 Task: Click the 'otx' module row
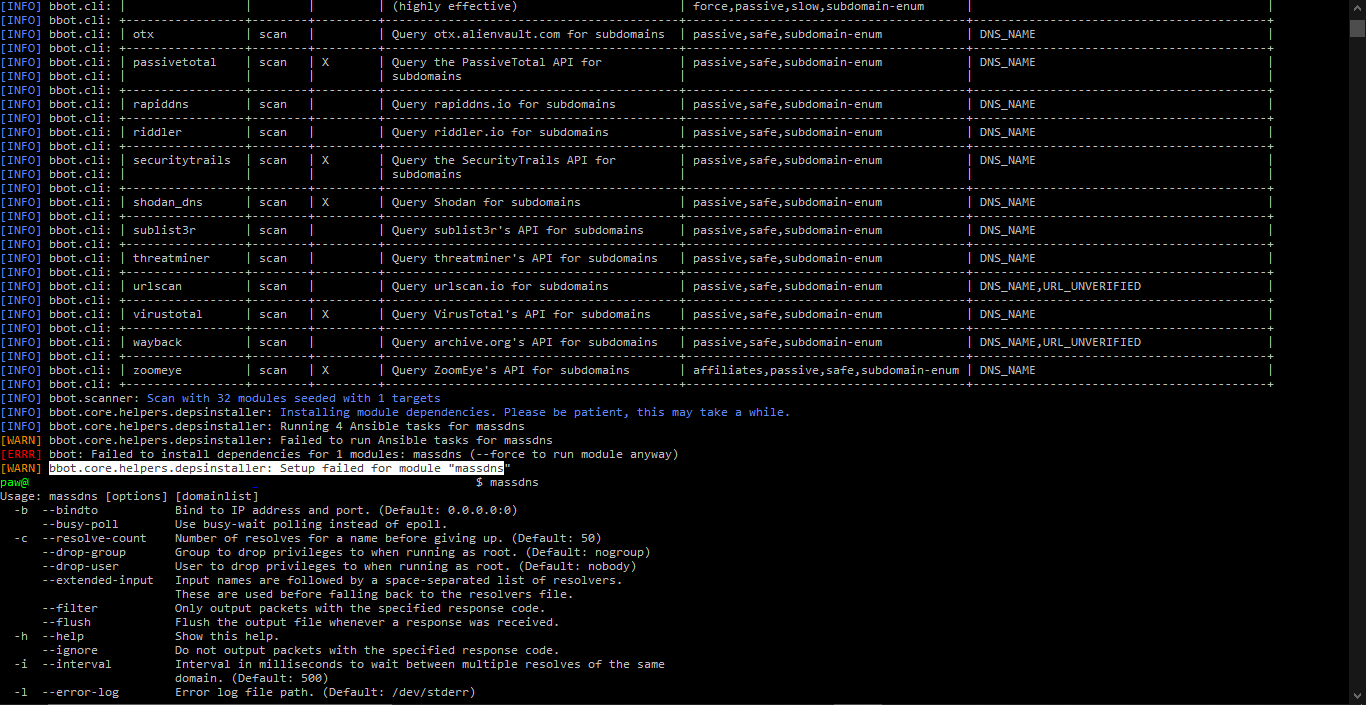143,33
